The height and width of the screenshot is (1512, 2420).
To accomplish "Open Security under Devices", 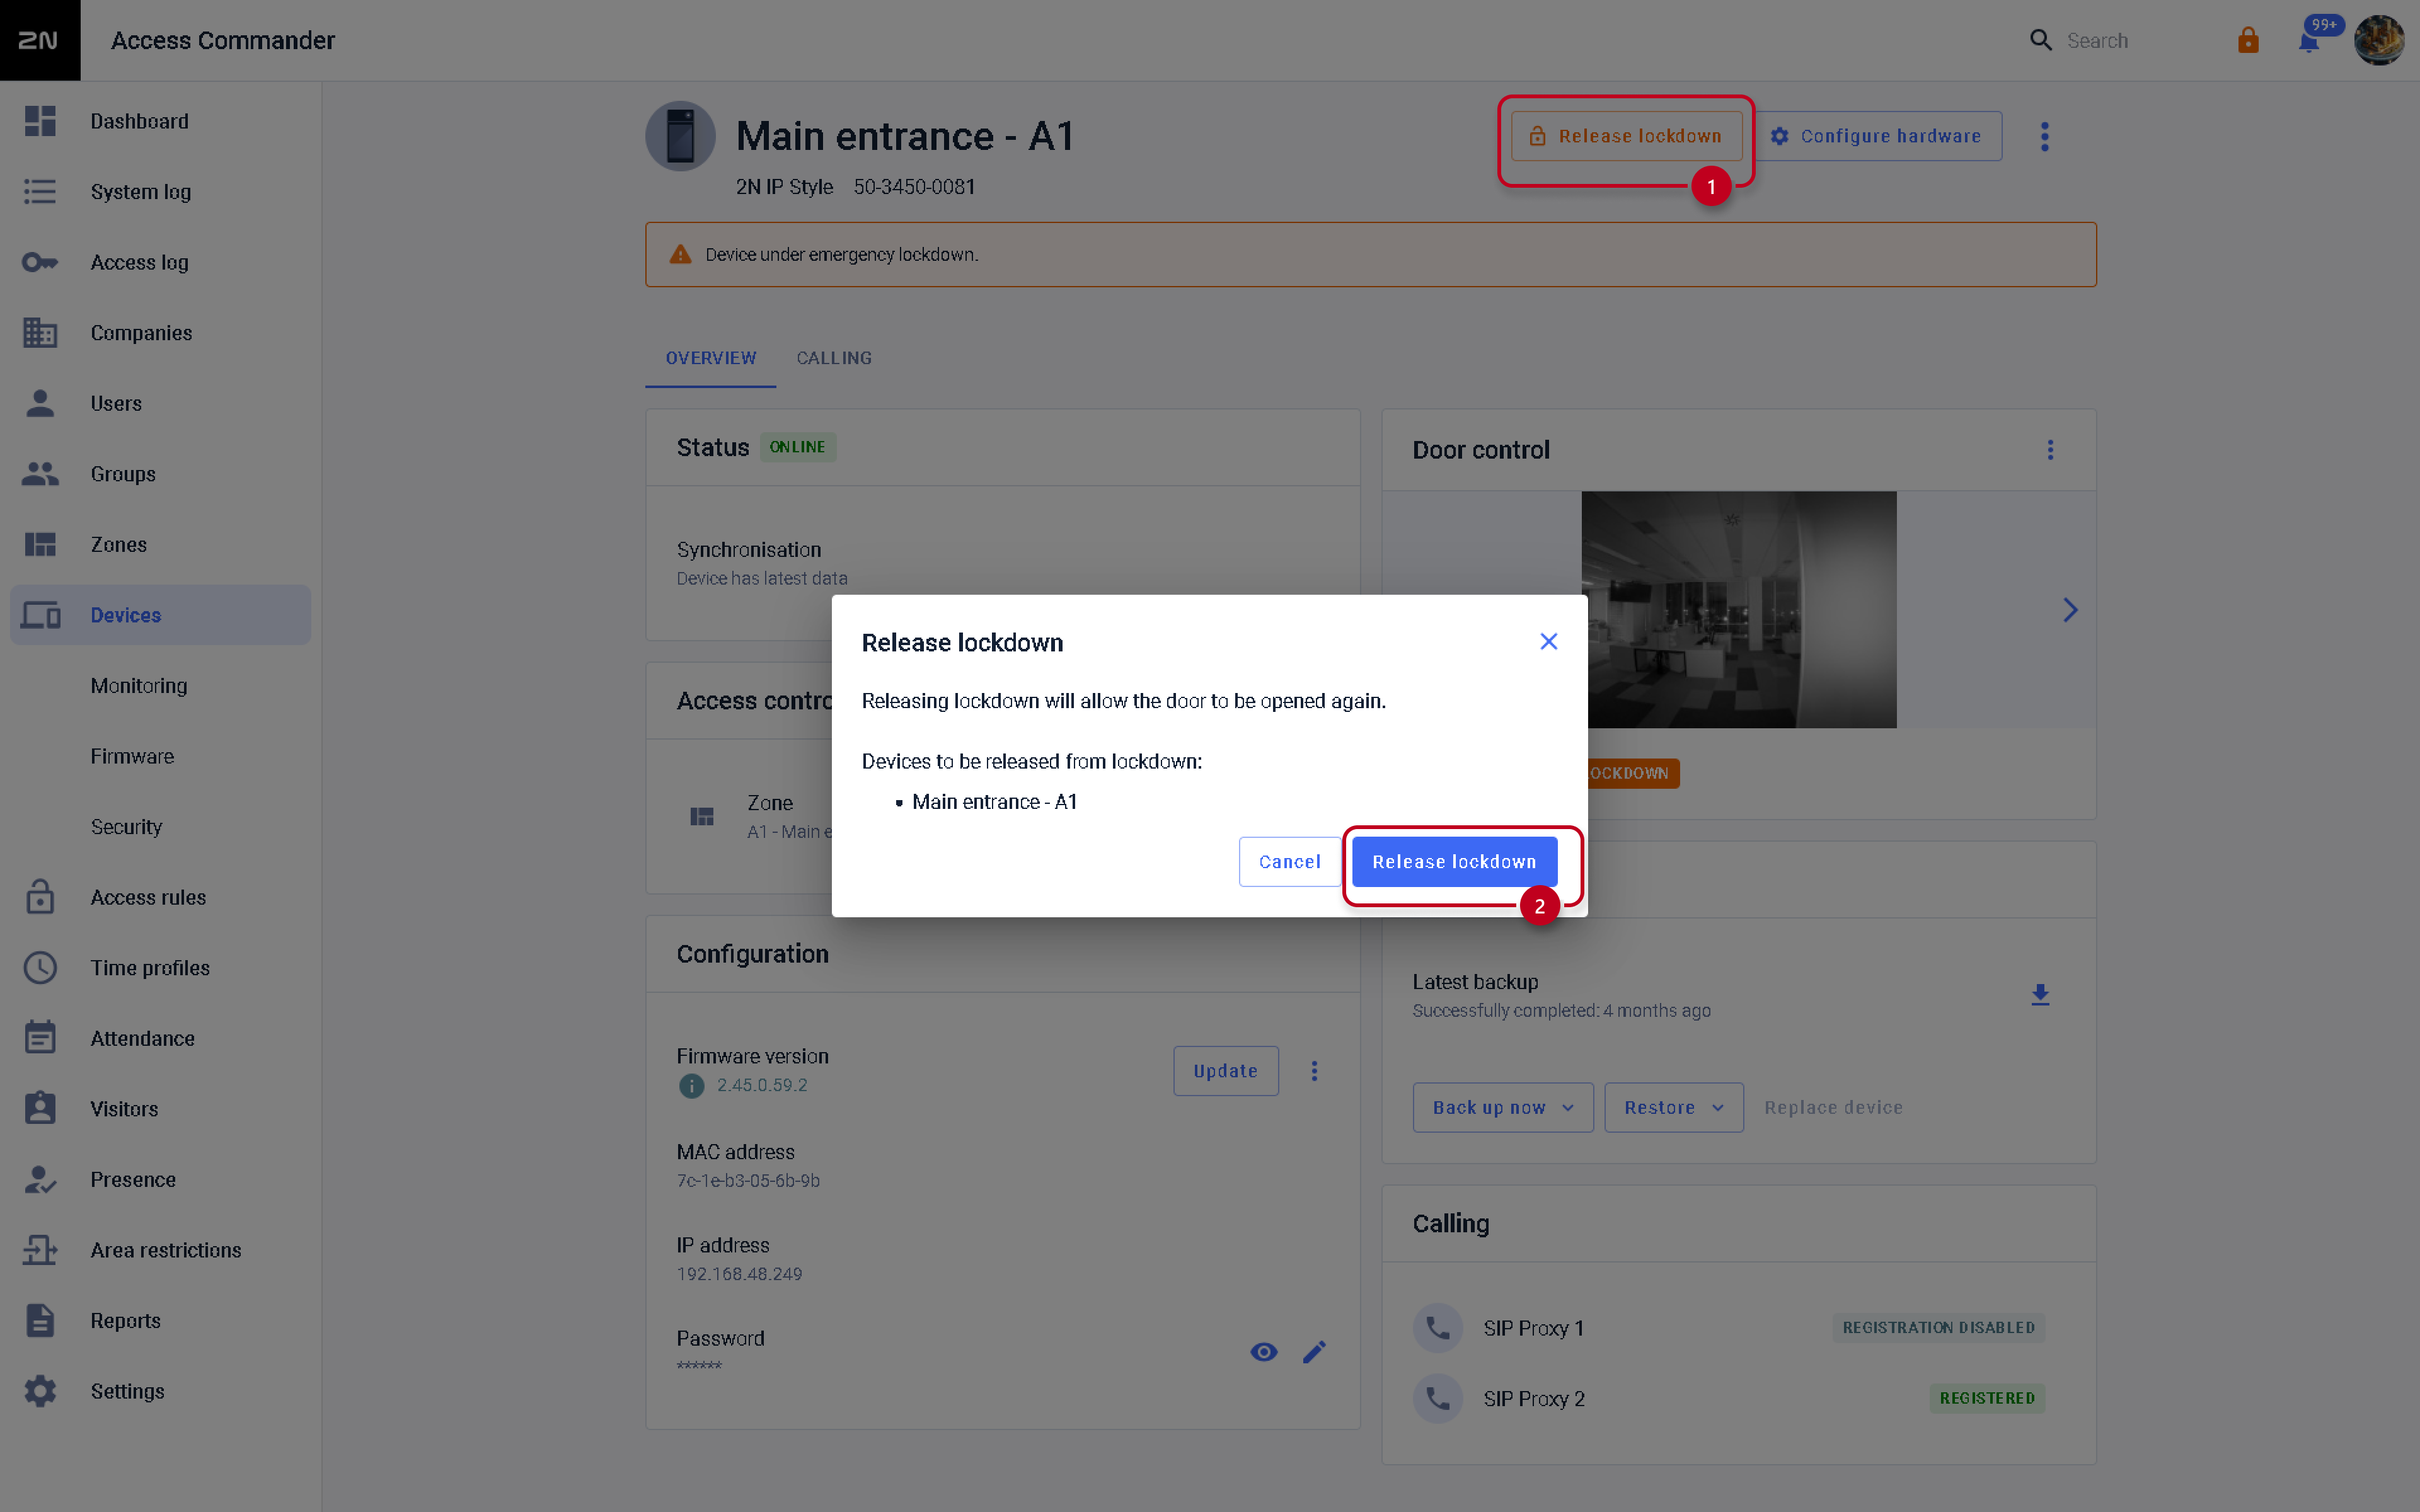I will (126, 827).
